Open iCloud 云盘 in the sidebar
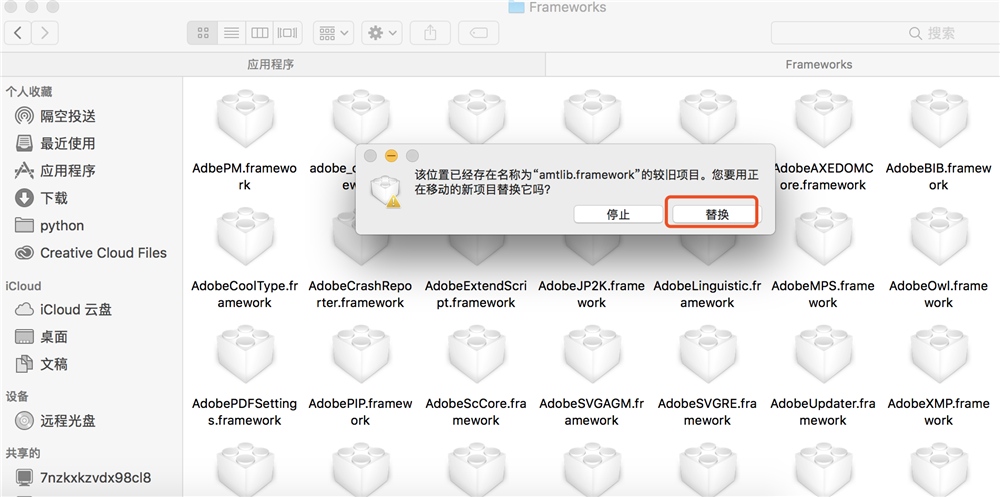The height and width of the screenshot is (497, 1000). tap(63, 310)
